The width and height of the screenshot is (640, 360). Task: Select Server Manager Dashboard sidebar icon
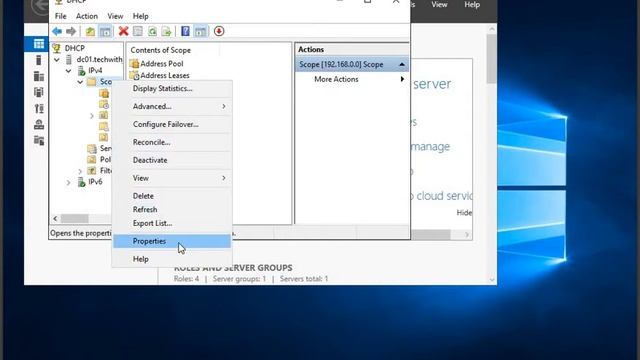[39, 44]
